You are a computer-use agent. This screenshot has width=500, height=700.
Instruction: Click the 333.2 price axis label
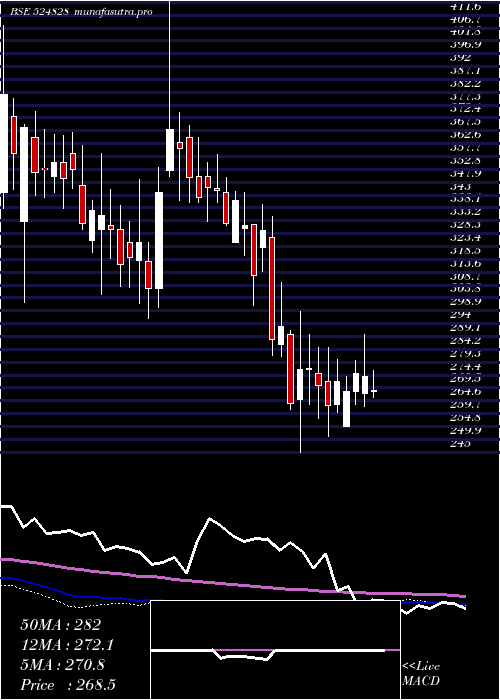click(466, 212)
